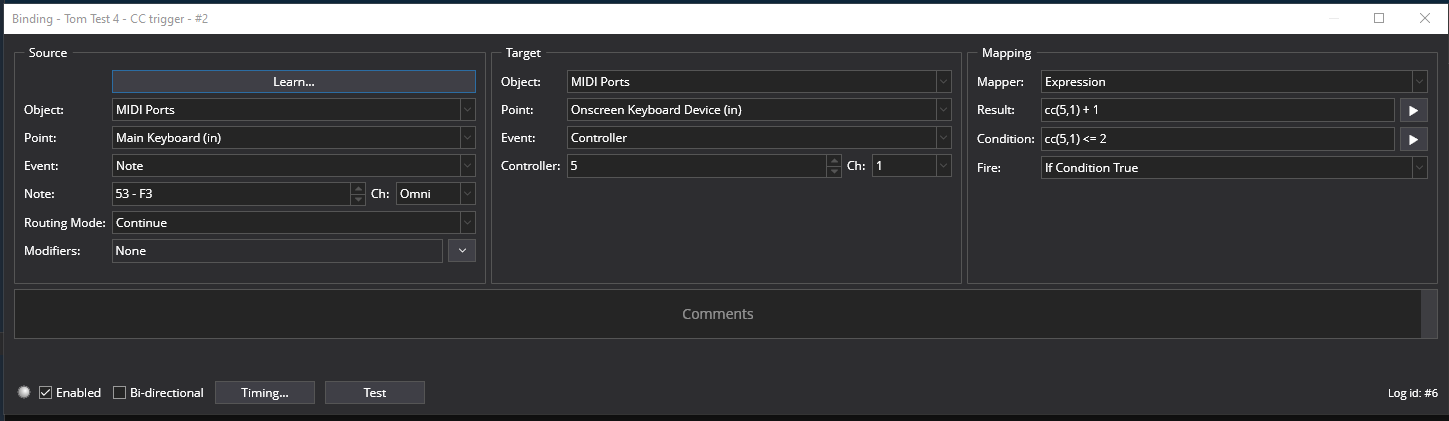Enable the Bi-directional checkbox

point(120,393)
